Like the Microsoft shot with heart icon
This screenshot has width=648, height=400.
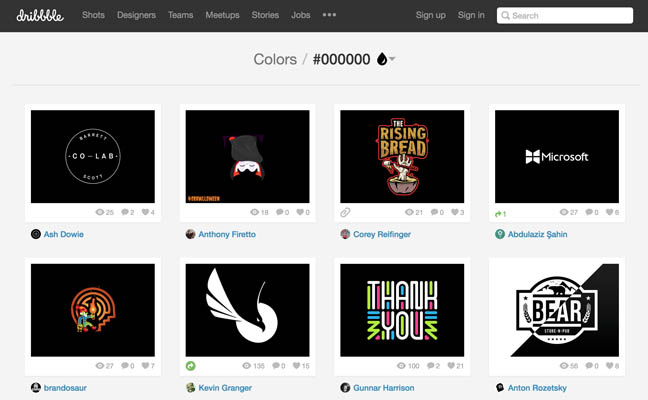click(x=610, y=212)
